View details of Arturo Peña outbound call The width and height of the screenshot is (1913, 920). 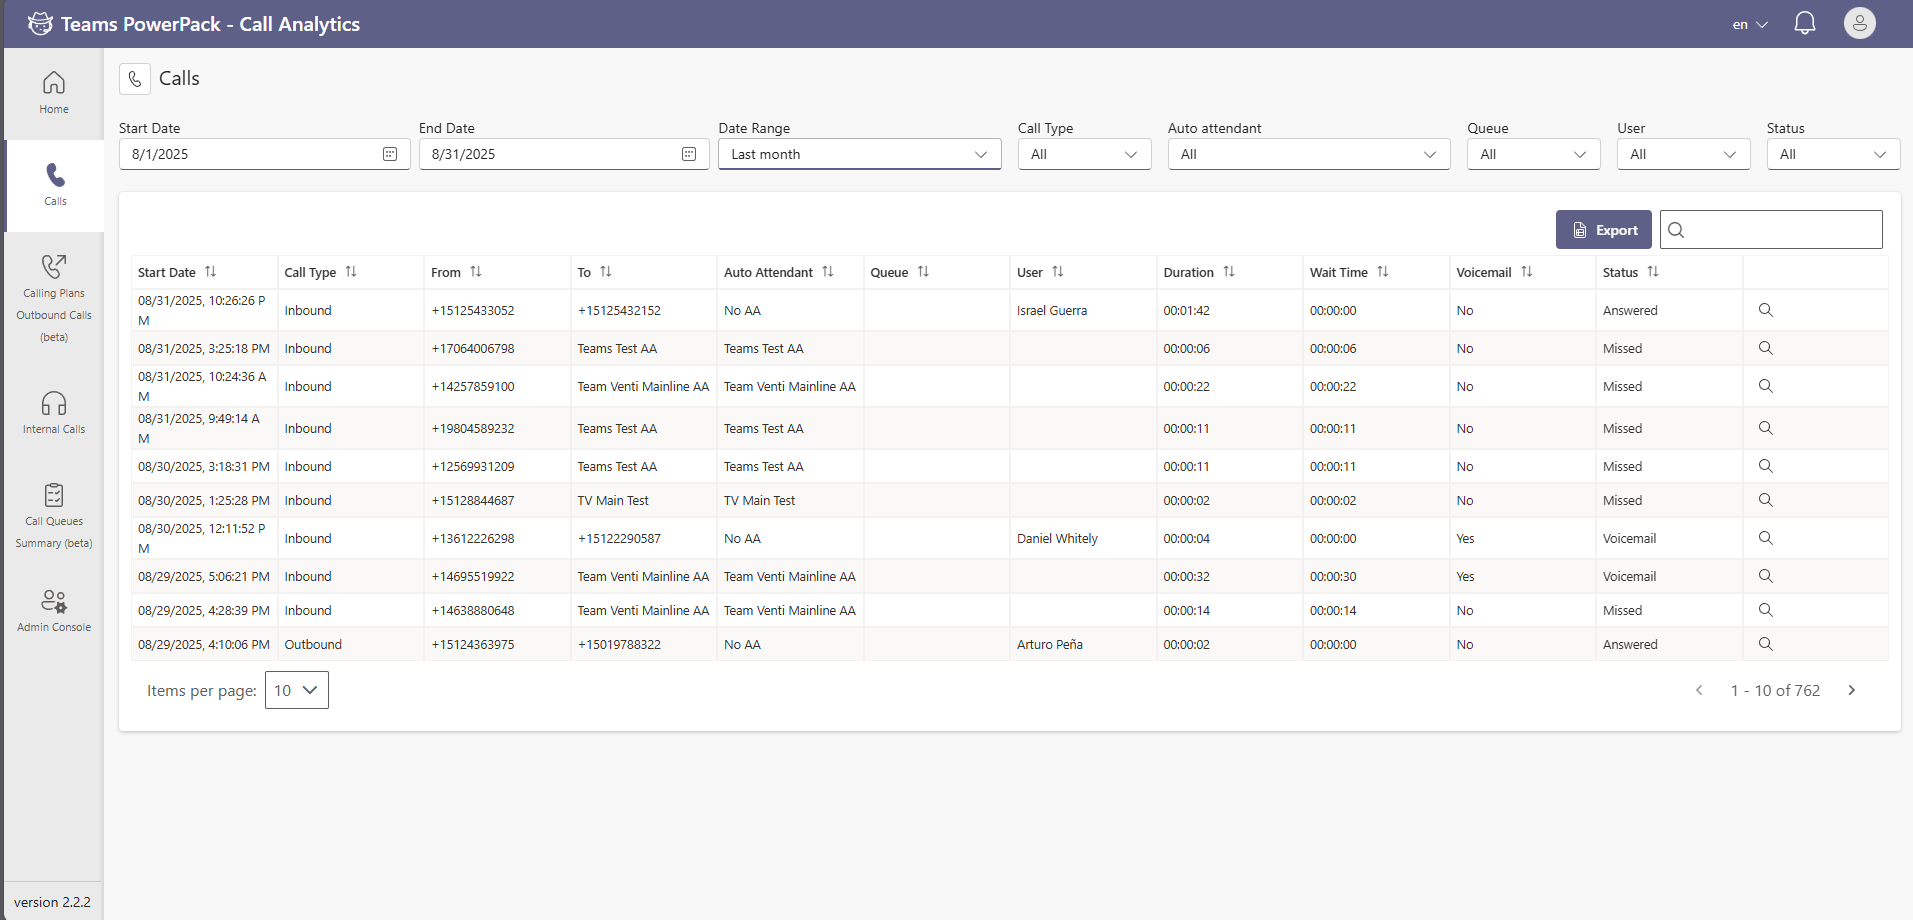coord(1765,644)
